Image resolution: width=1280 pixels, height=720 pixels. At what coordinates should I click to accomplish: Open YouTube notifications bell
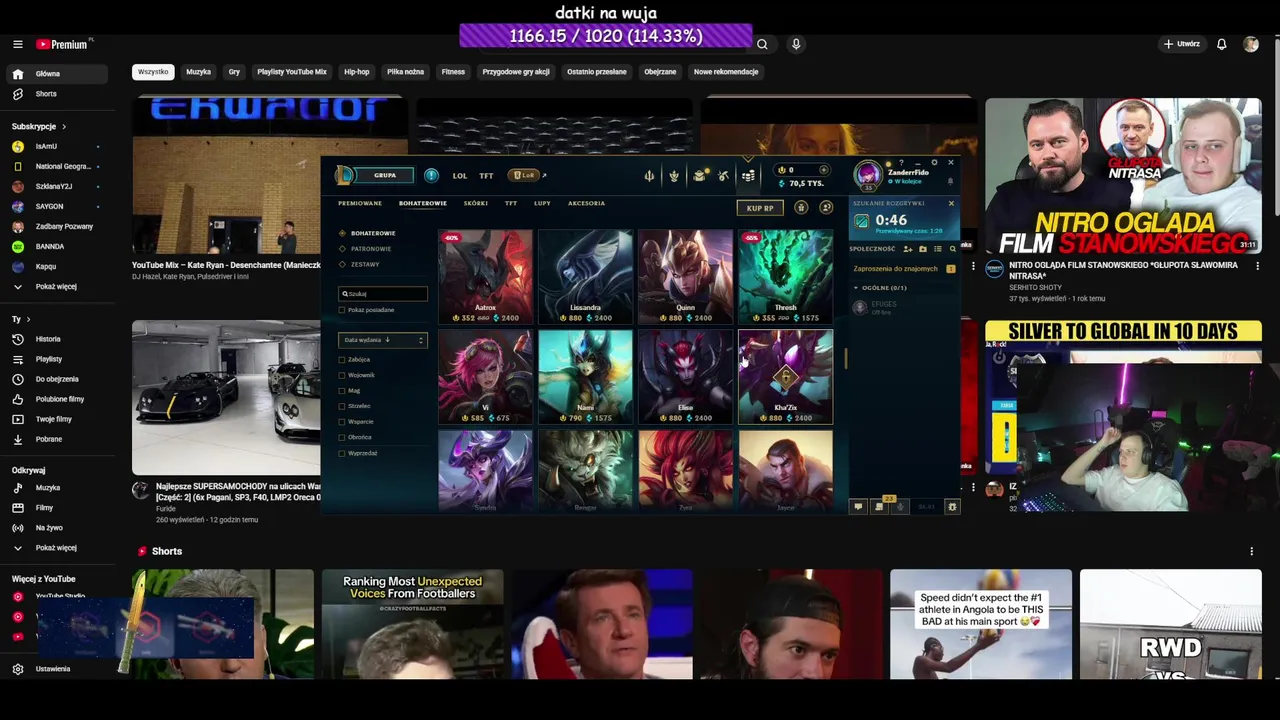[x=1221, y=44]
